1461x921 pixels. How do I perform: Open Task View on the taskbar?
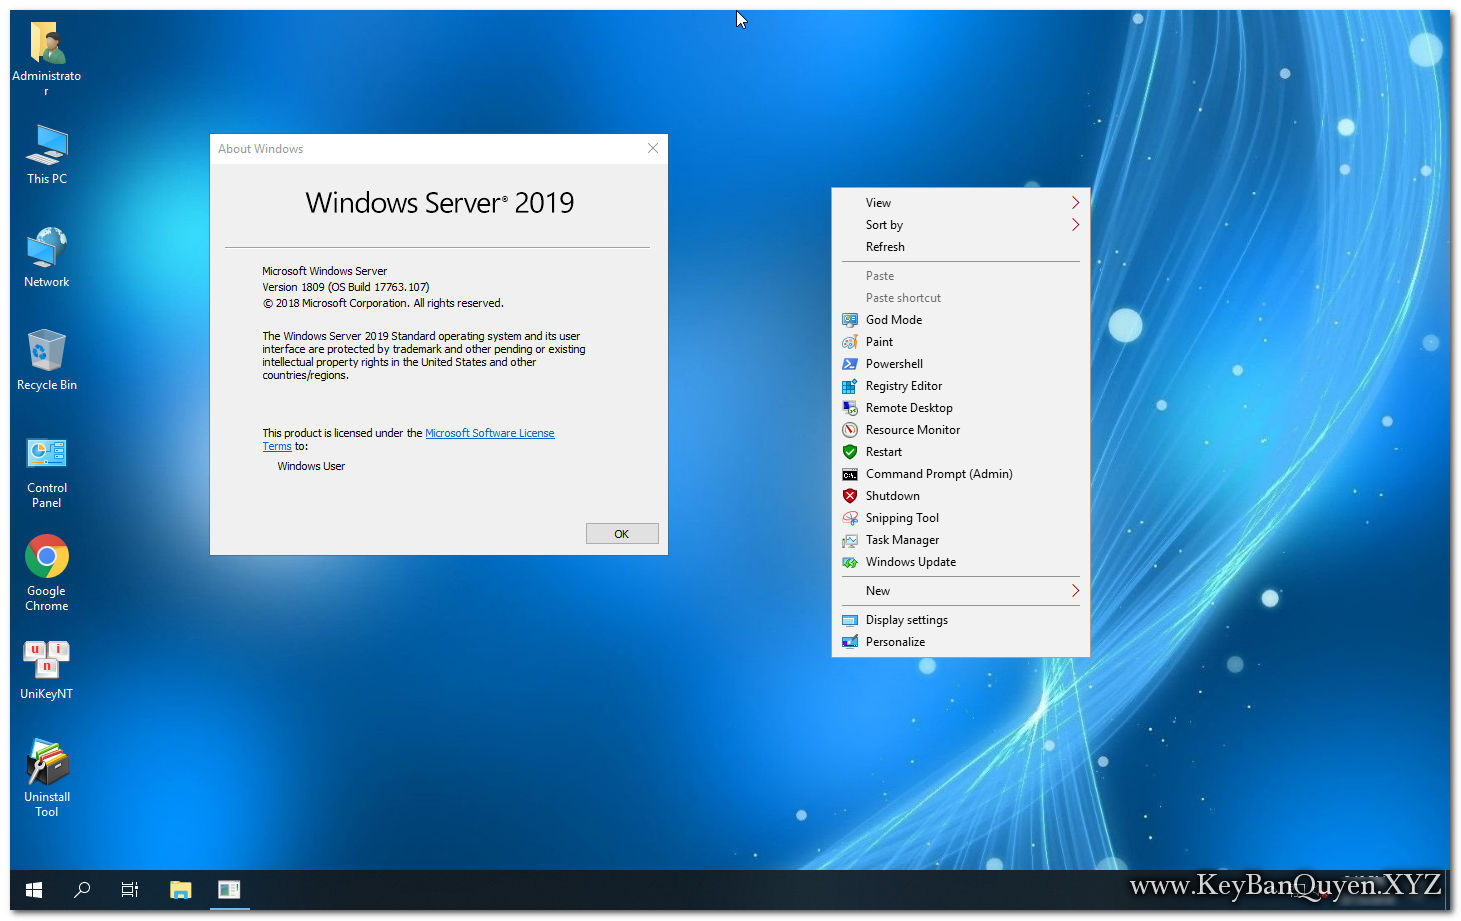click(130, 889)
